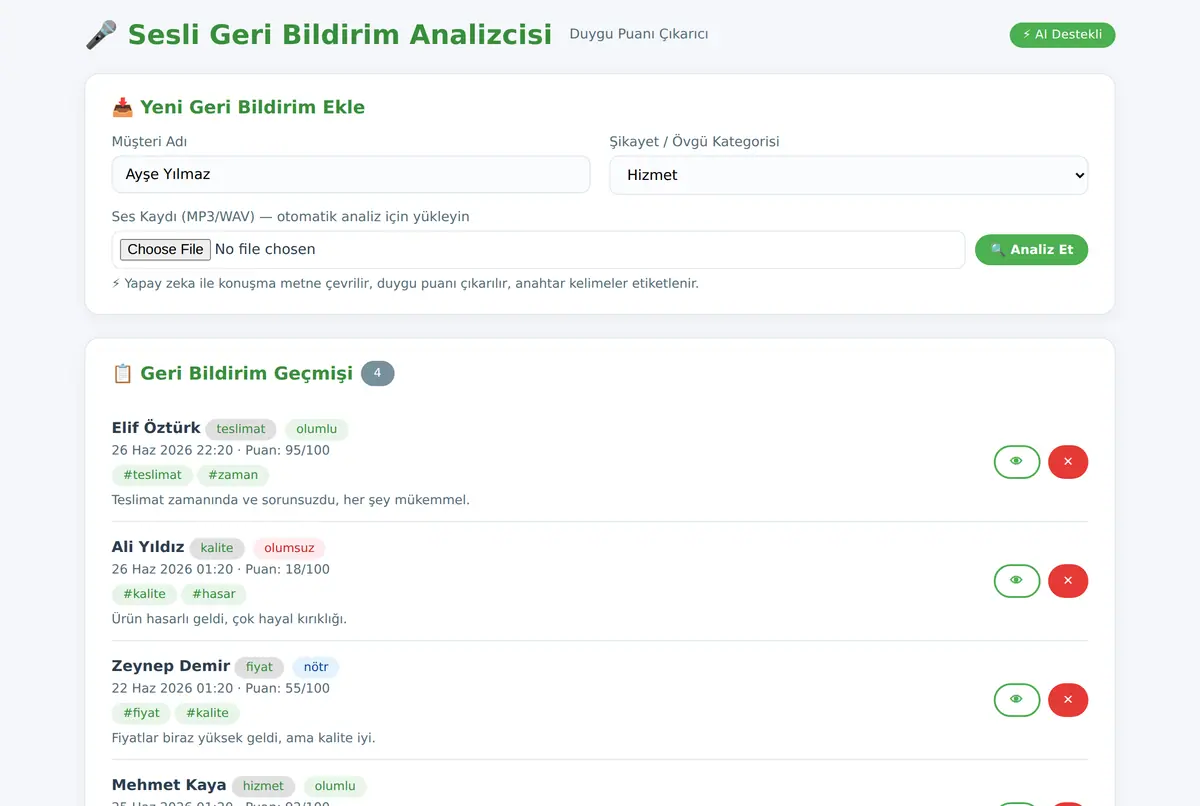Delete Ali Yıldız feedback entry
The height and width of the screenshot is (806, 1200).
pyautogui.click(x=1068, y=581)
